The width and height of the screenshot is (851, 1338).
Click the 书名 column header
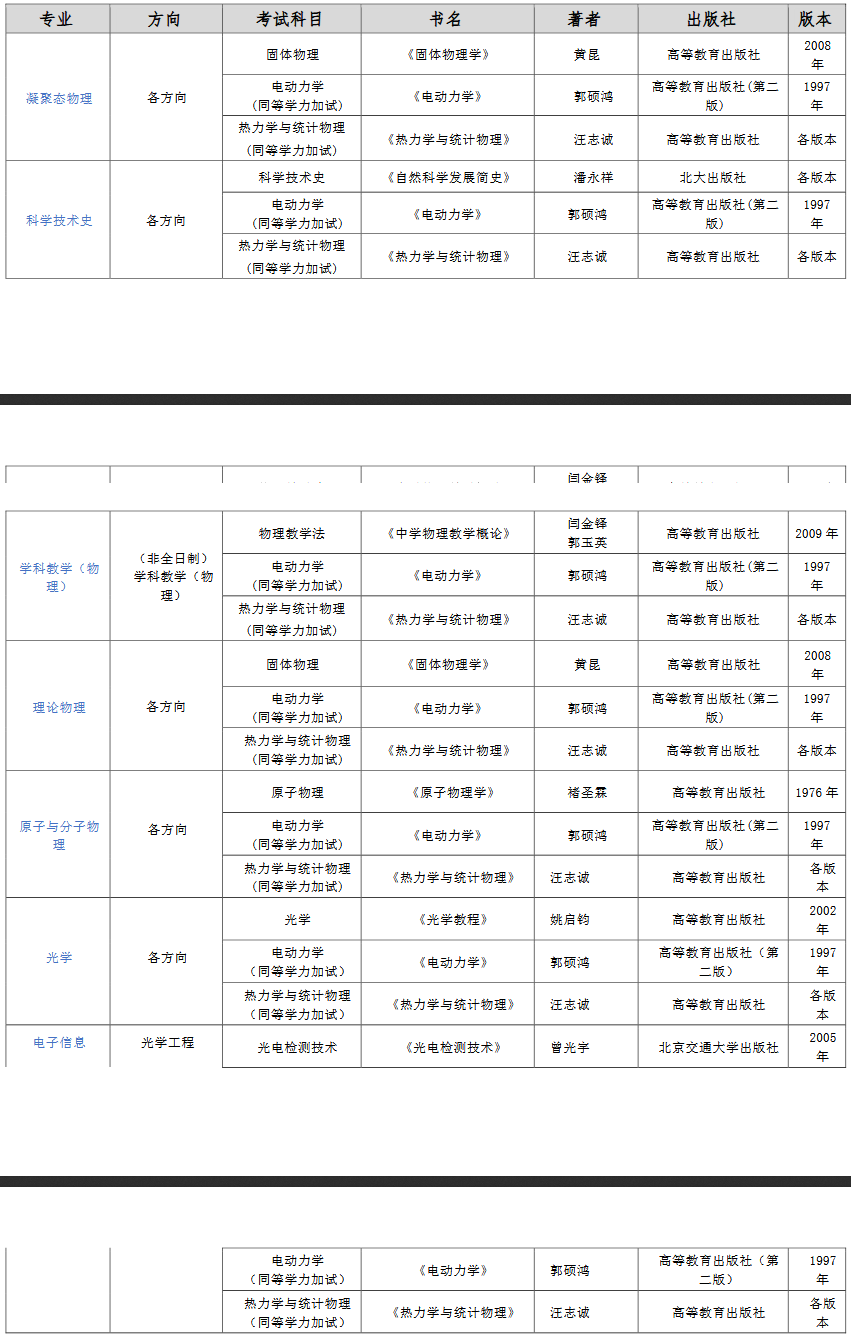(x=447, y=19)
